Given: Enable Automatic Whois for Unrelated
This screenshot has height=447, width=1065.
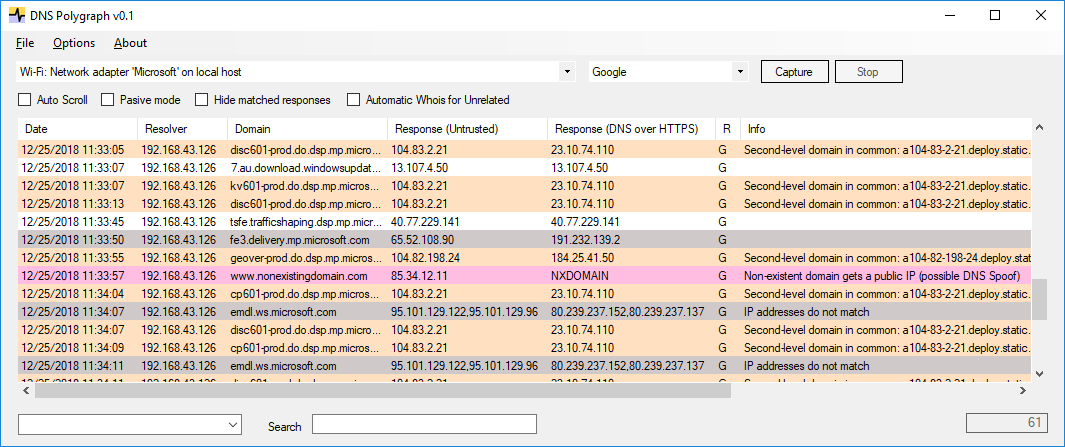Looking at the screenshot, I should coord(354,100).
